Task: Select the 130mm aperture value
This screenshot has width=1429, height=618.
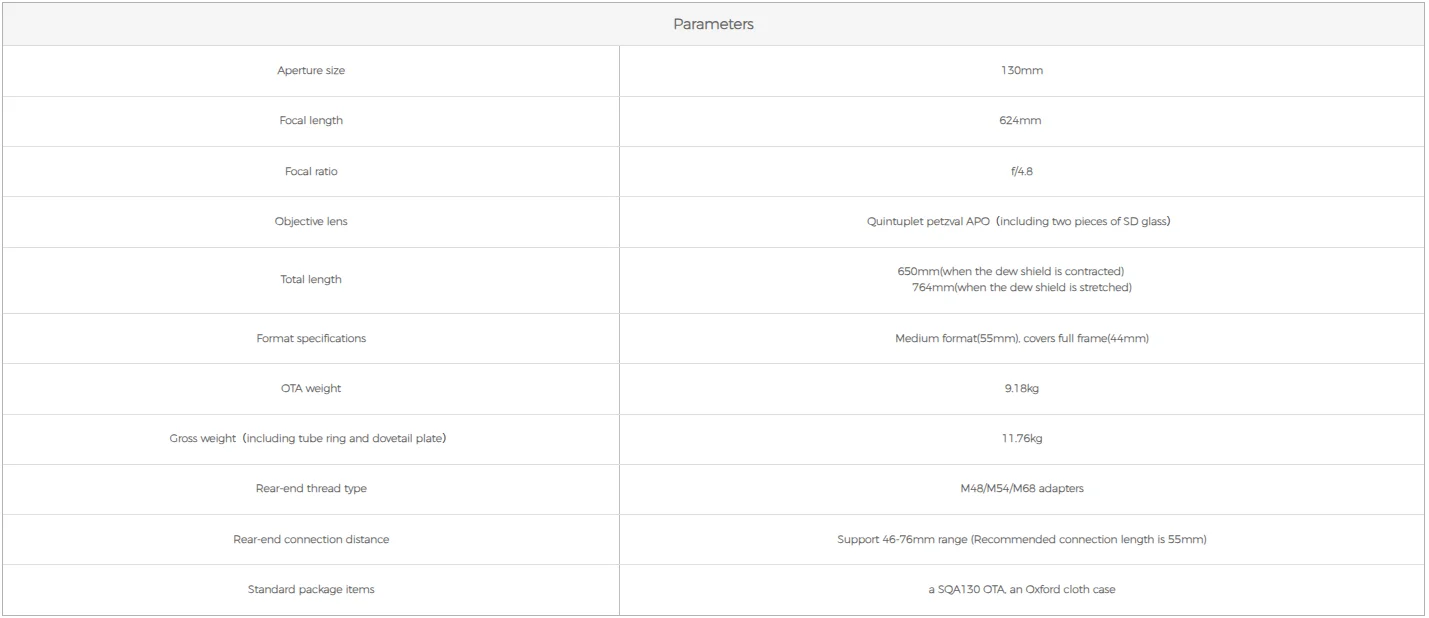Action: tap(1021, 71)
